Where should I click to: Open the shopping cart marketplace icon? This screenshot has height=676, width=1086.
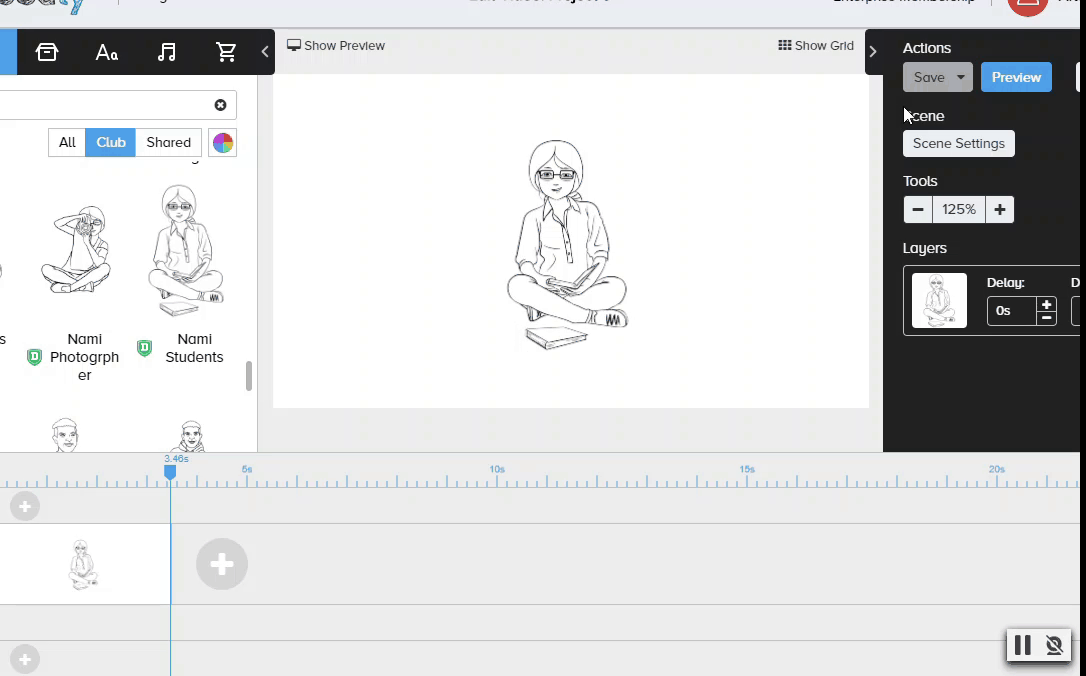click(226, 52)
